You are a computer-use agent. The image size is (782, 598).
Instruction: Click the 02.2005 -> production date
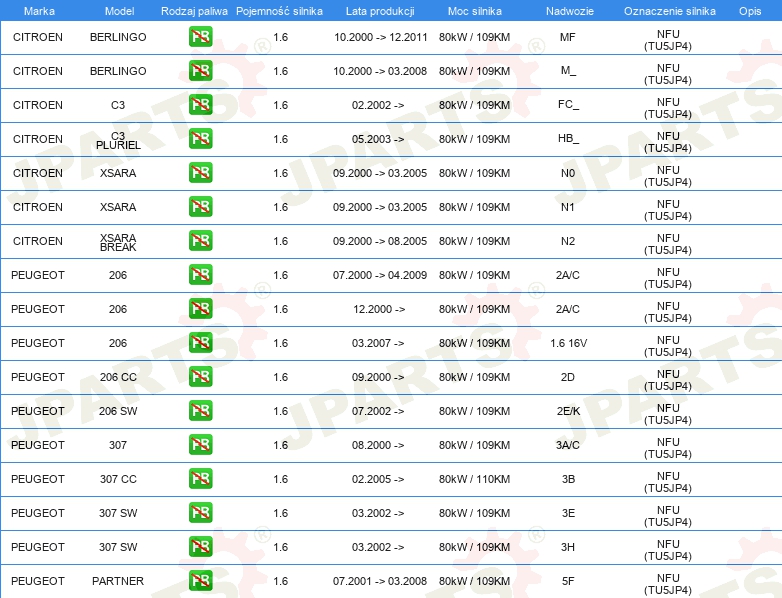[x=378, y=479]
